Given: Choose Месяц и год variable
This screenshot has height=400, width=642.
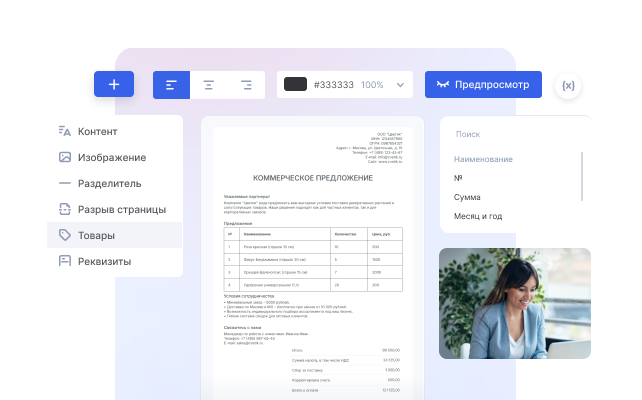Looking at the screenshot, I should 478,216.
